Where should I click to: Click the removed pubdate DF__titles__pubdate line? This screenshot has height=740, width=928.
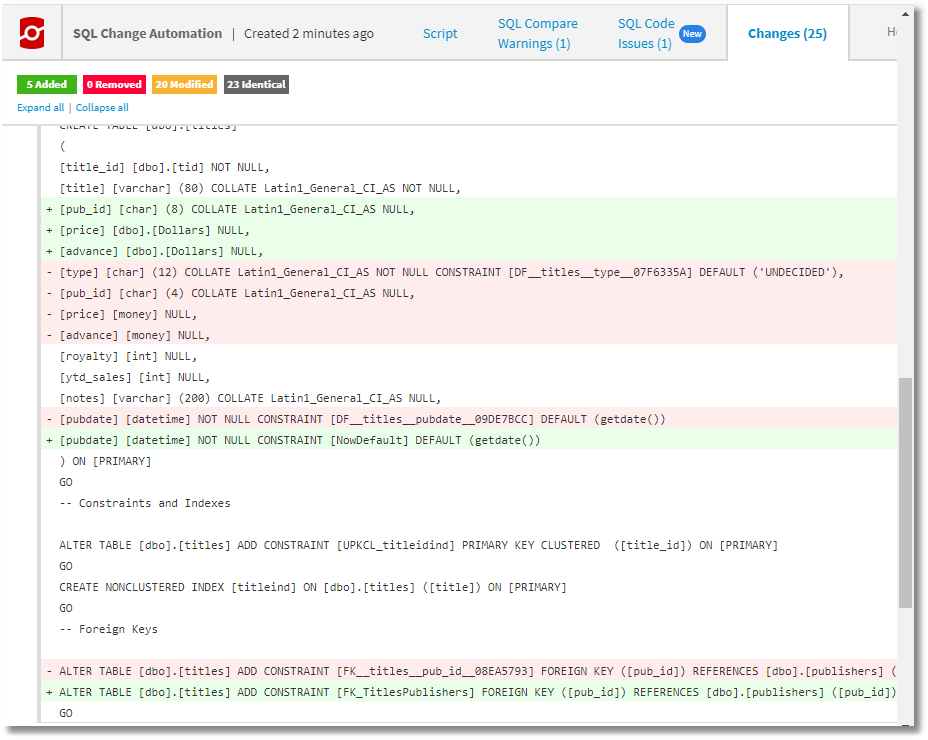469,420
